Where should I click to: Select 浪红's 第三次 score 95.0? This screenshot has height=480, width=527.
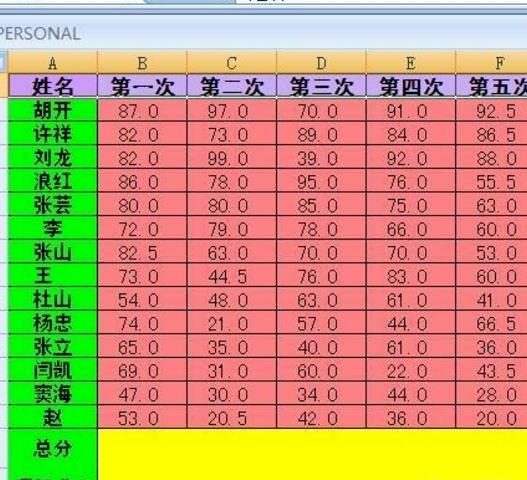click(x=321, y=181)
